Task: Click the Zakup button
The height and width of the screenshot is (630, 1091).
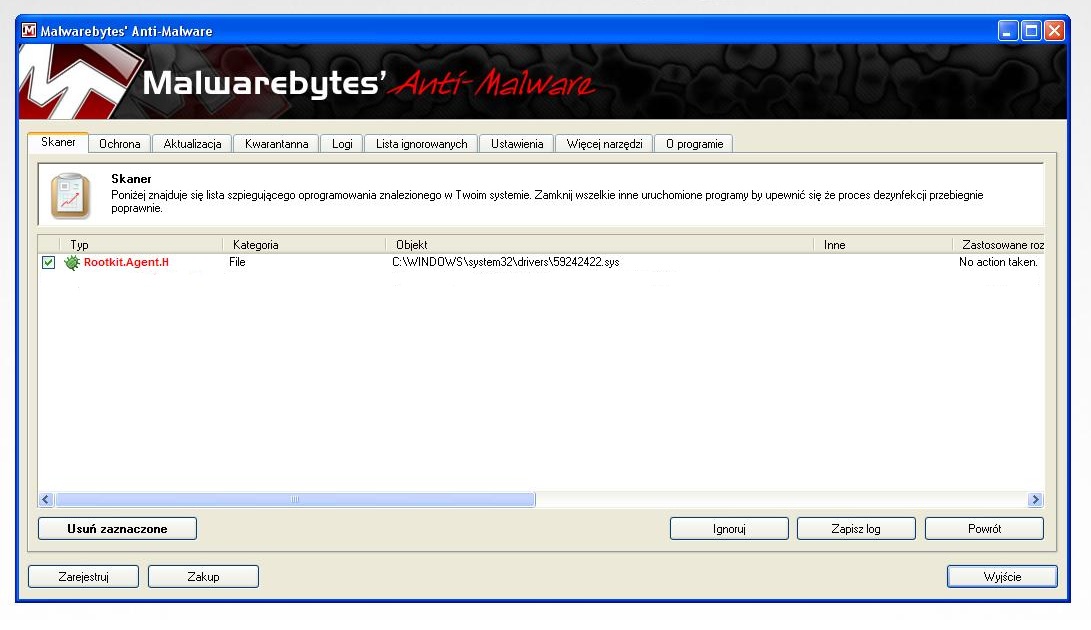Action: coord(203,576)
